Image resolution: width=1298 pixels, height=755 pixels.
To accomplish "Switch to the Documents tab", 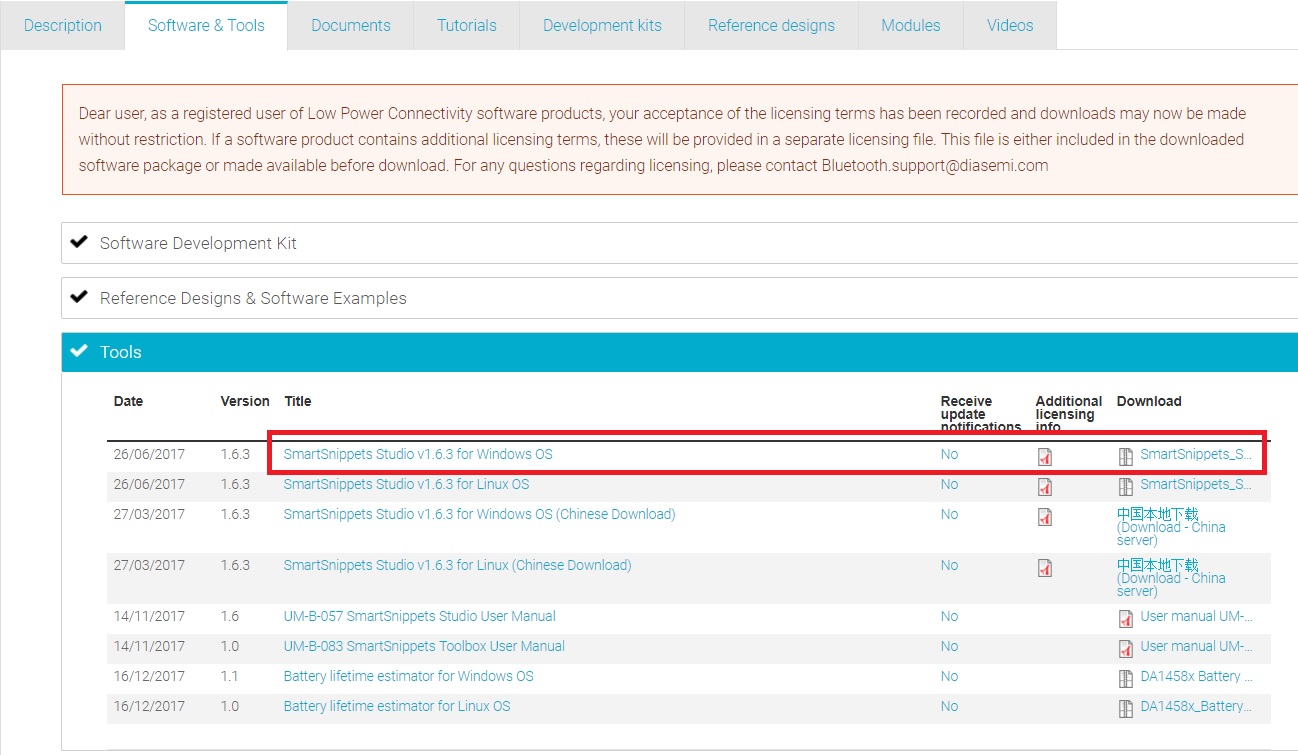I will coord(350,25).
